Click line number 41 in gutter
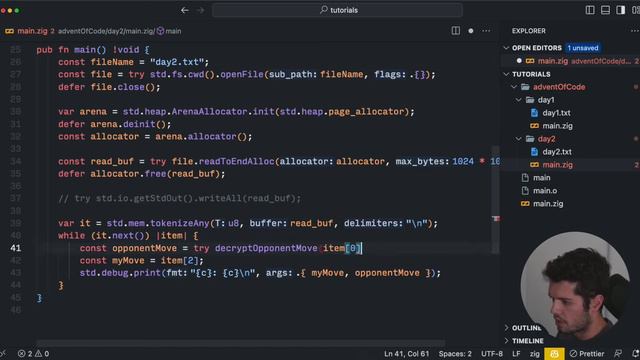Screen dimensions: 640x360 16,248
